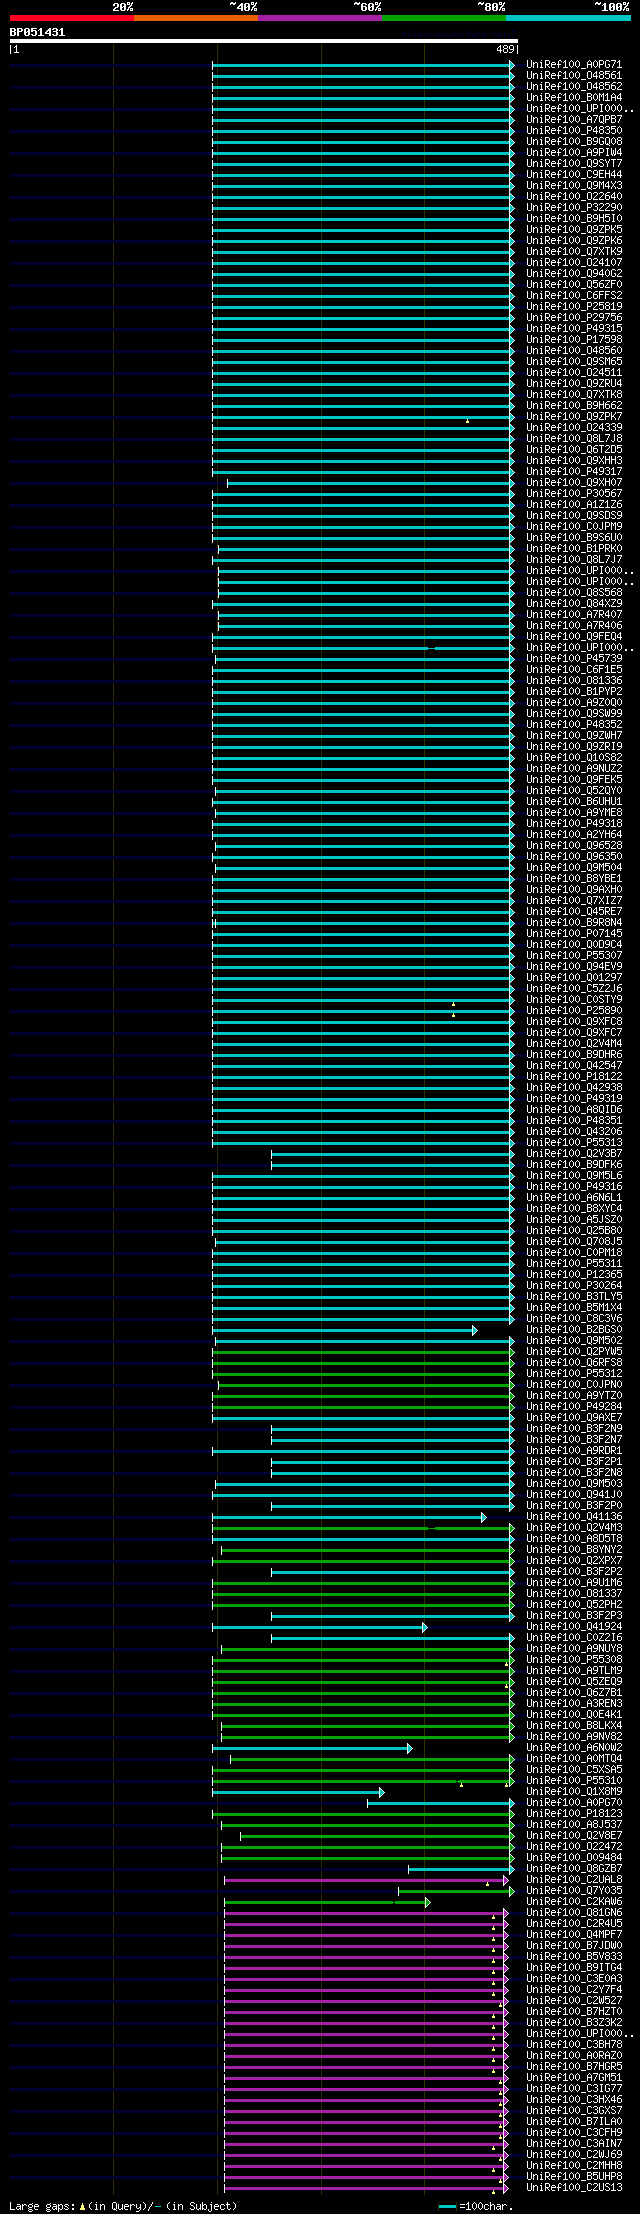Select the UniRef100_P49284 label

point(574,1407)
